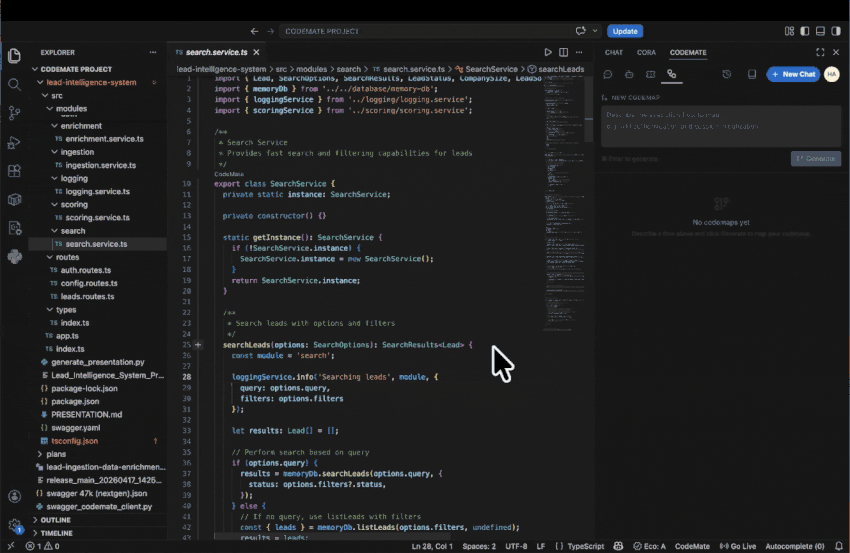This screenshot has height=553, width=850.
Task: Collapse the enrichment folder
Action: (81, 126)
